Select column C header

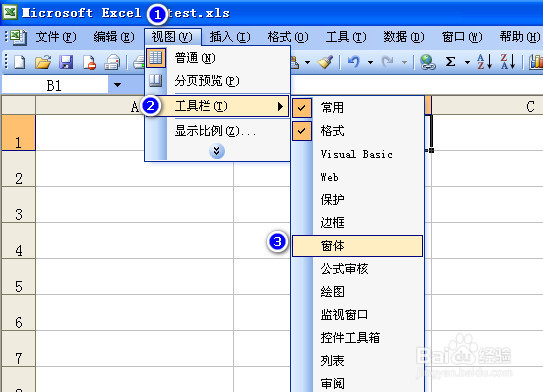(487, 106)
